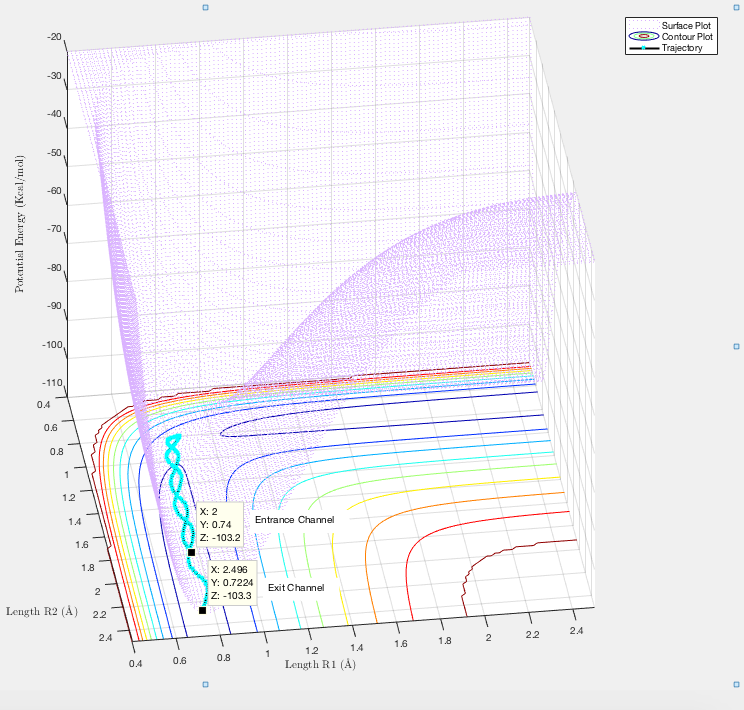Select the black data marker at X: 2

191,552
